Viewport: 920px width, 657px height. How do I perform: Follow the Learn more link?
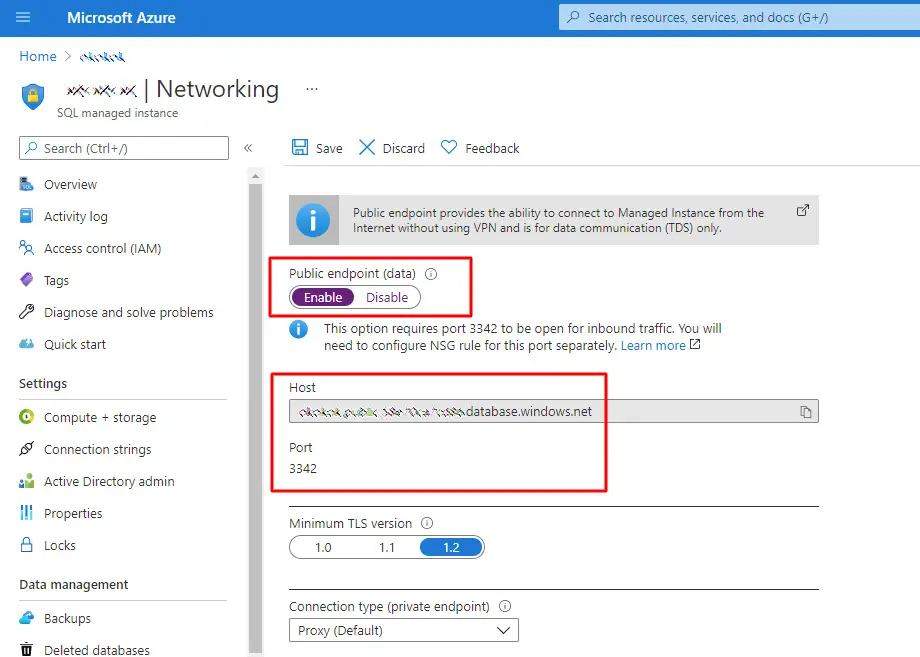(x=653, y=346)
